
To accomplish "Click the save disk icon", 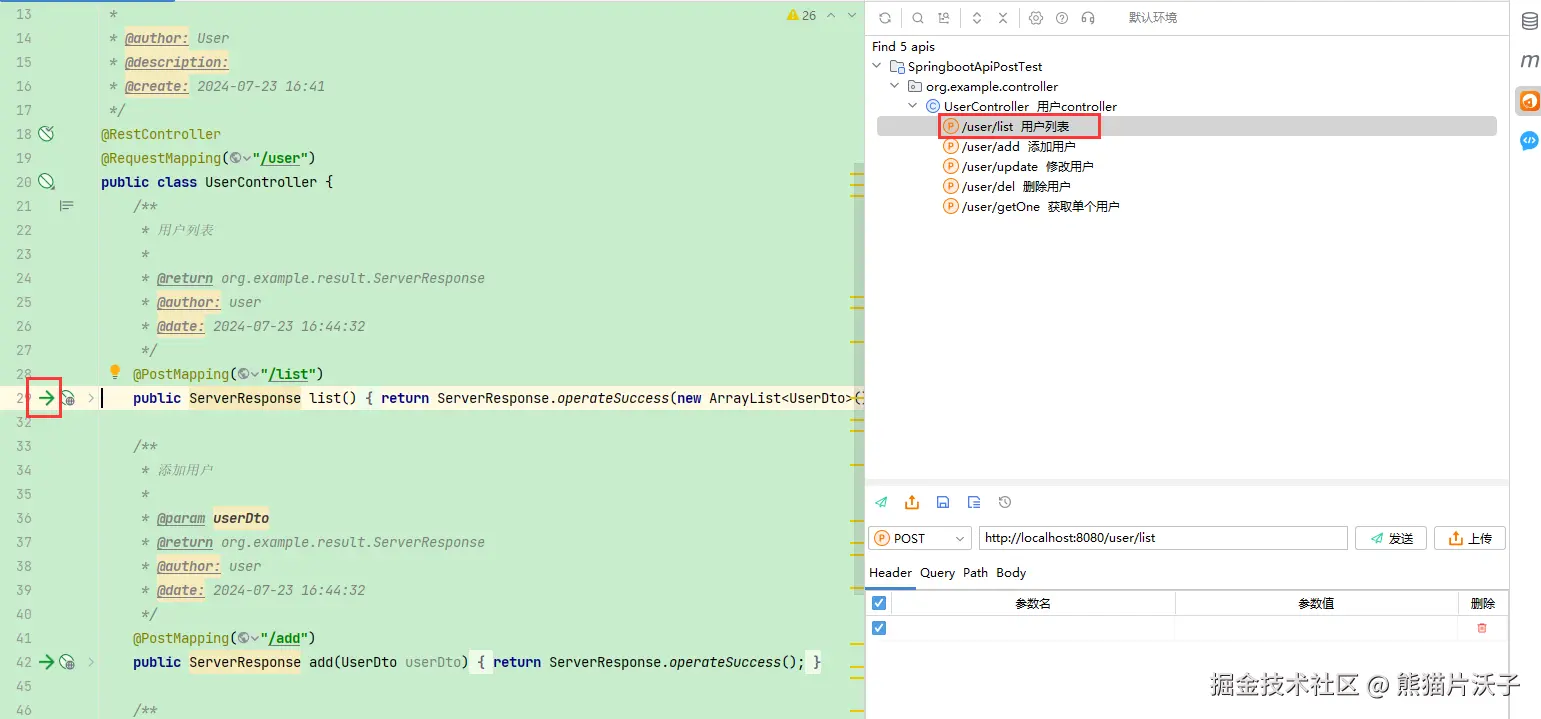I will tap(943, 502).
